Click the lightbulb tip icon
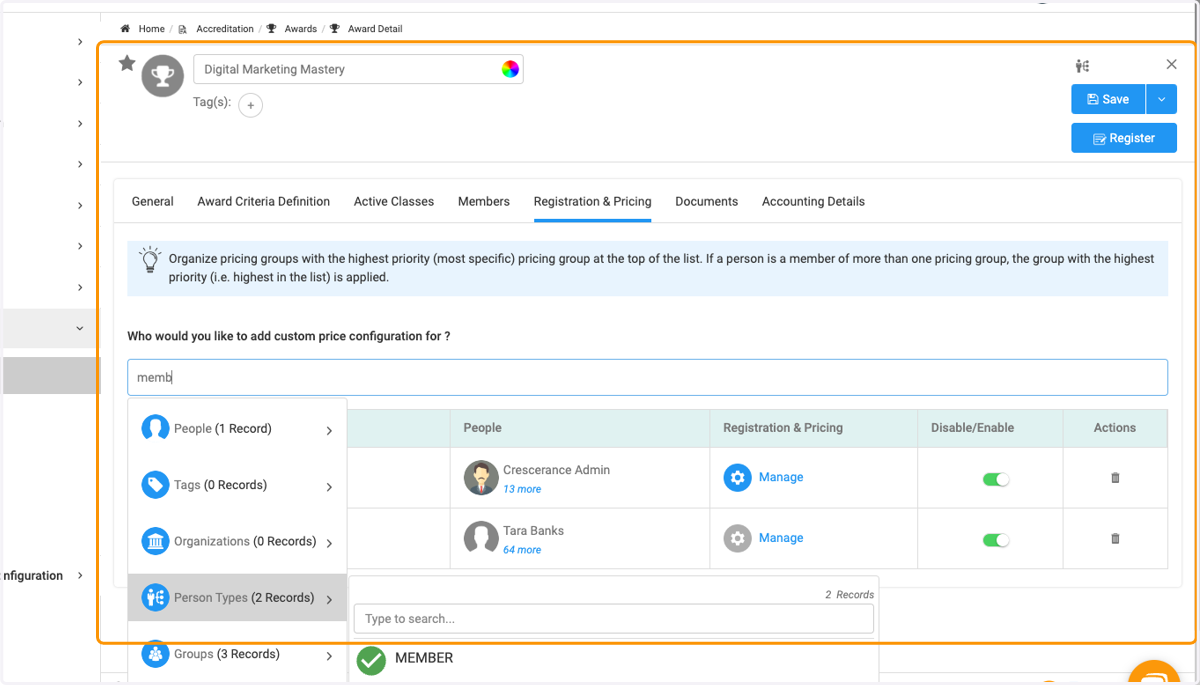Image resolution: width=1200 pixels, height=685 pixels. (150, 260)
